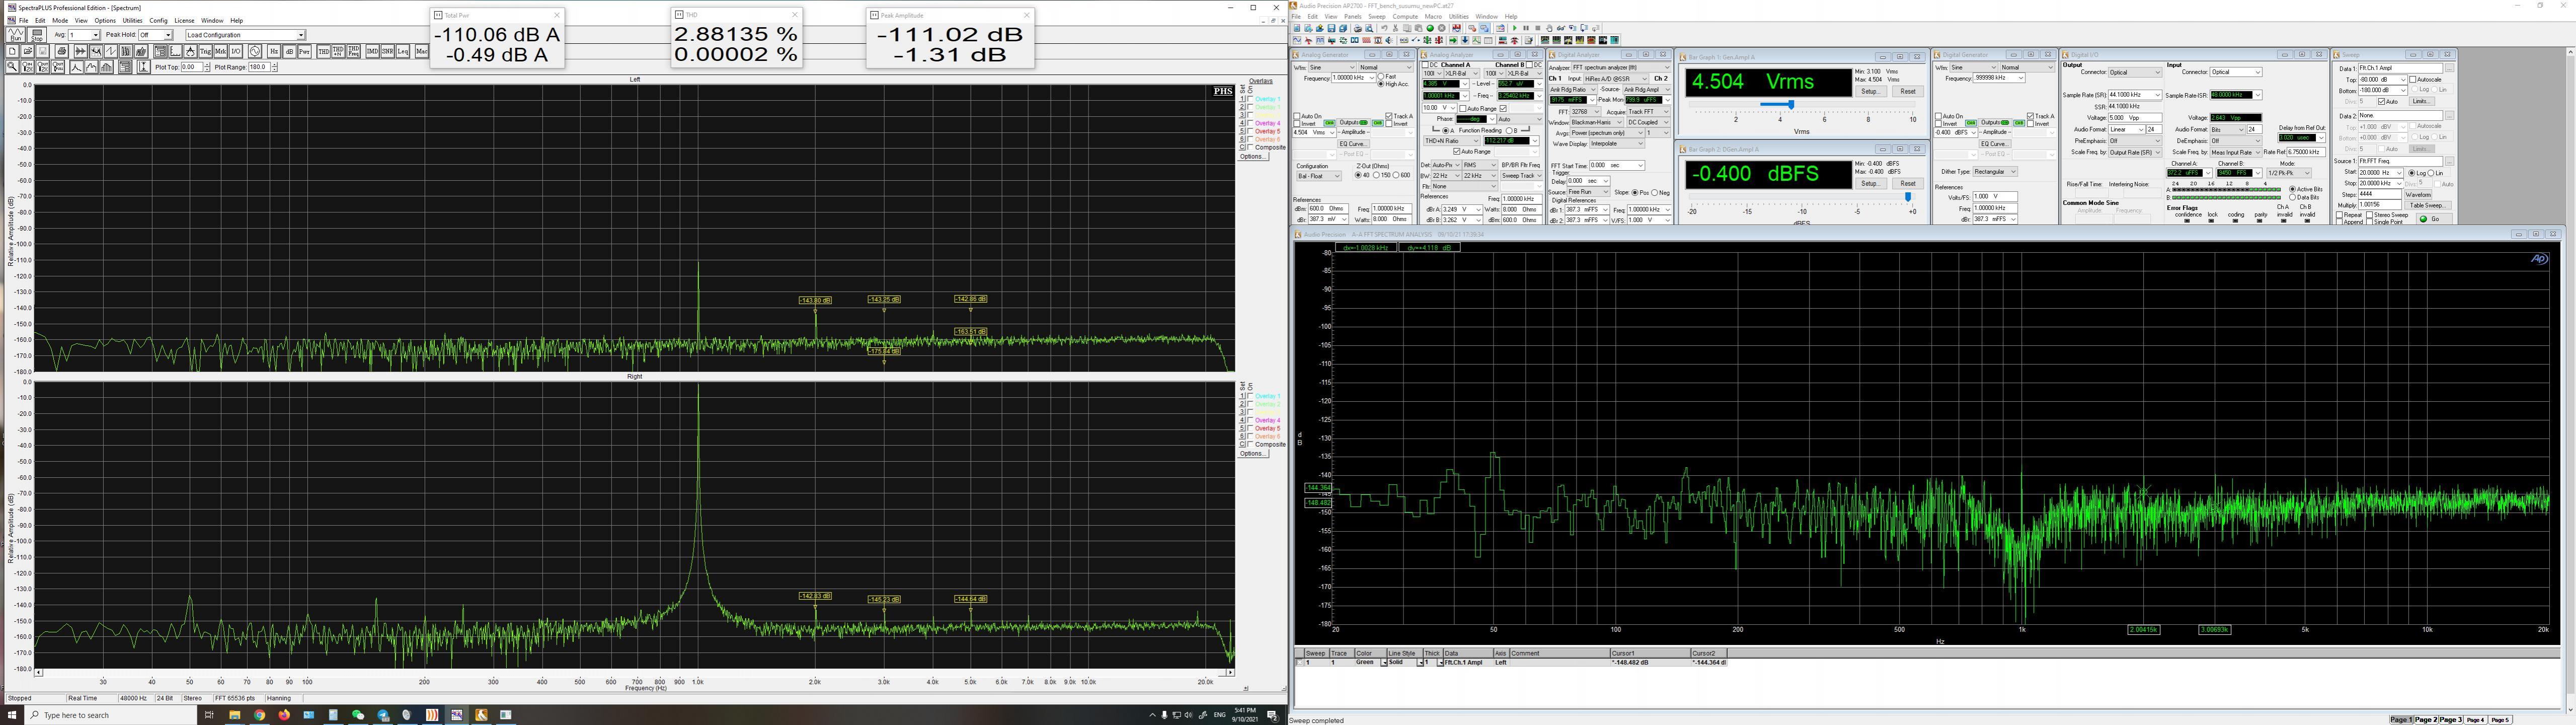
Task: Click the zoom Out Full icon
Action: pos(58,67)
